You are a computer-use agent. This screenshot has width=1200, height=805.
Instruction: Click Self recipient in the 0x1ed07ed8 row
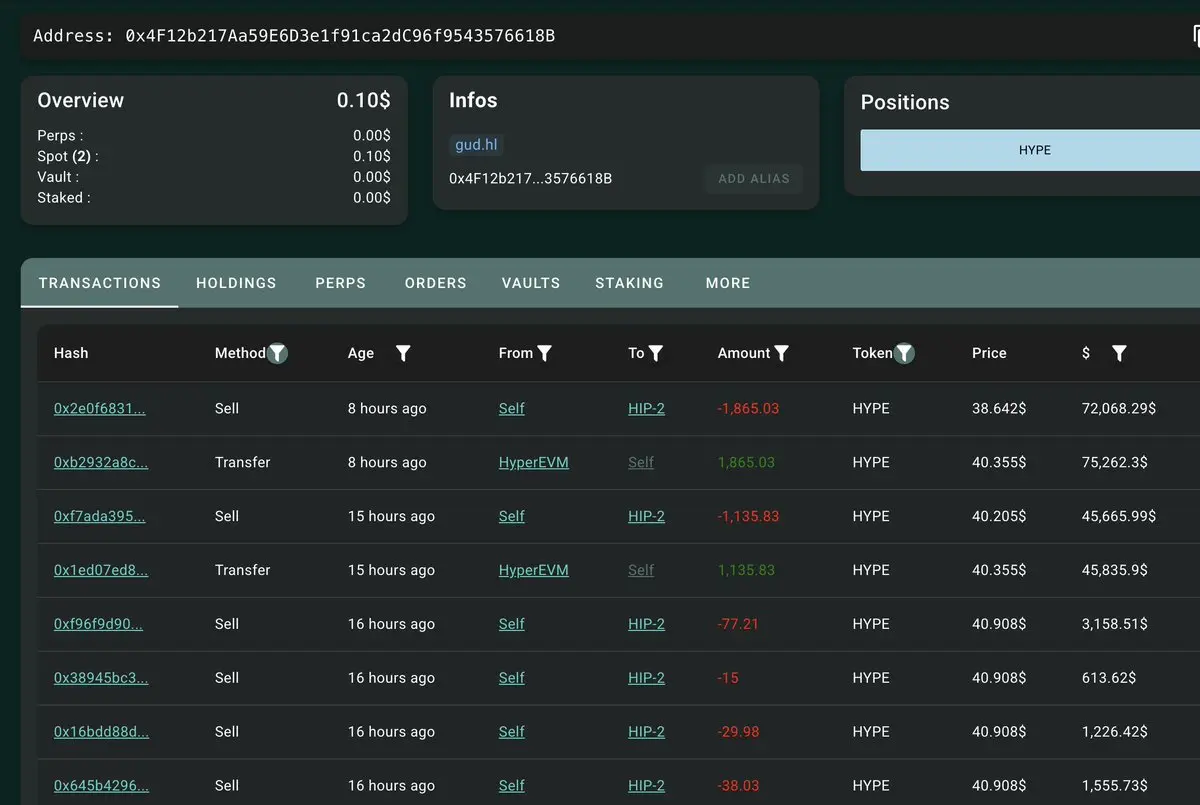pos(641,570)
